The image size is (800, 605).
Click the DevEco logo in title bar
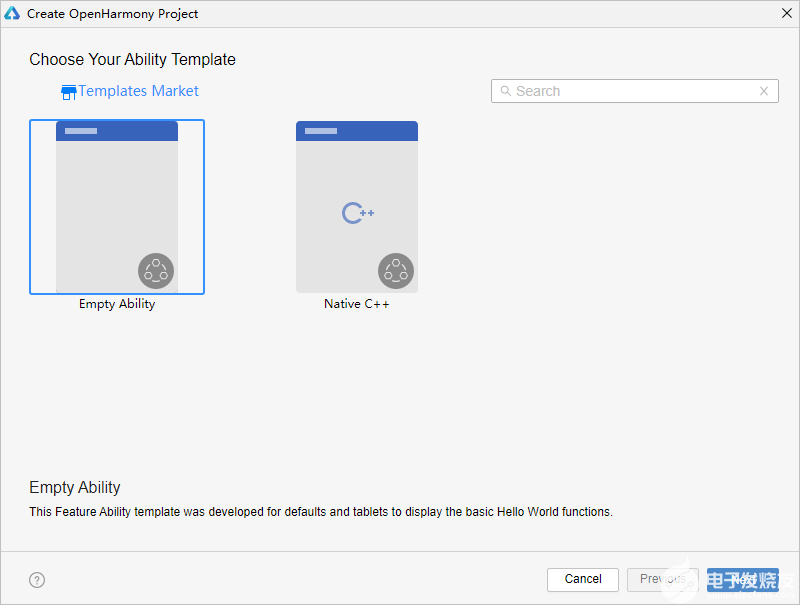(12, 13)
